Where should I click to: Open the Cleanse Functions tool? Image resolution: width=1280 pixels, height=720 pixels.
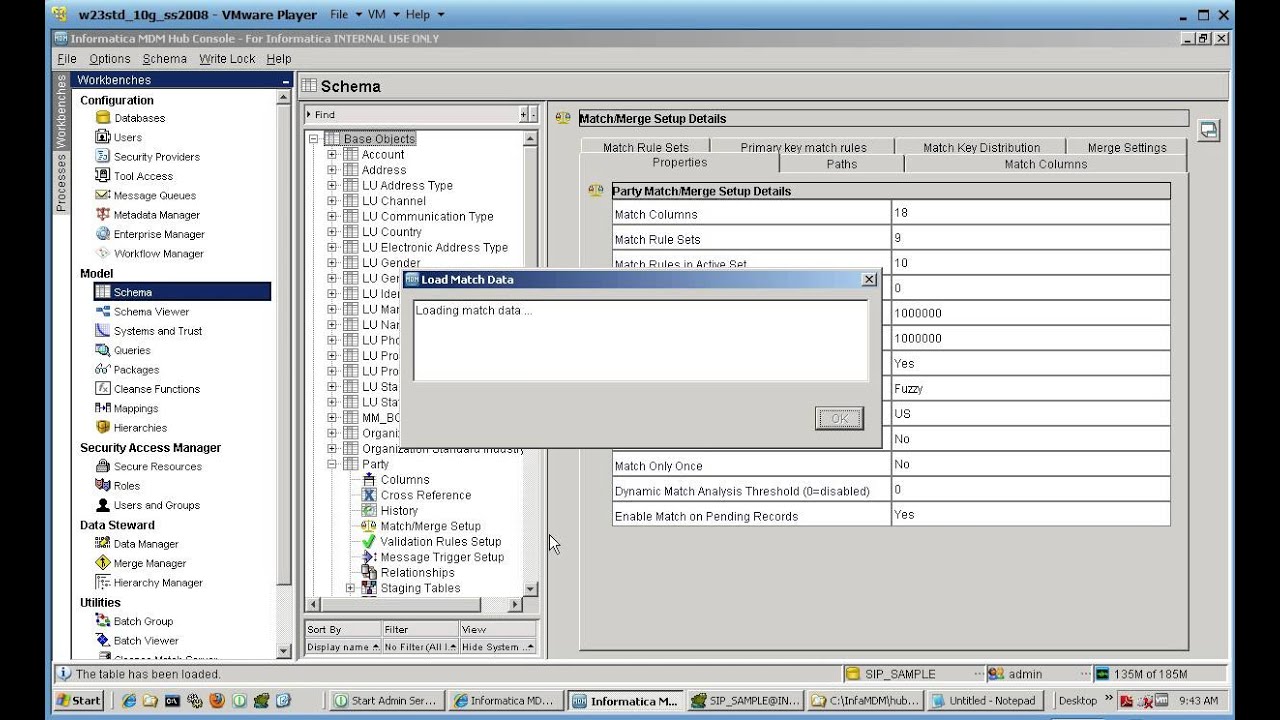click(x=148, y=389)
